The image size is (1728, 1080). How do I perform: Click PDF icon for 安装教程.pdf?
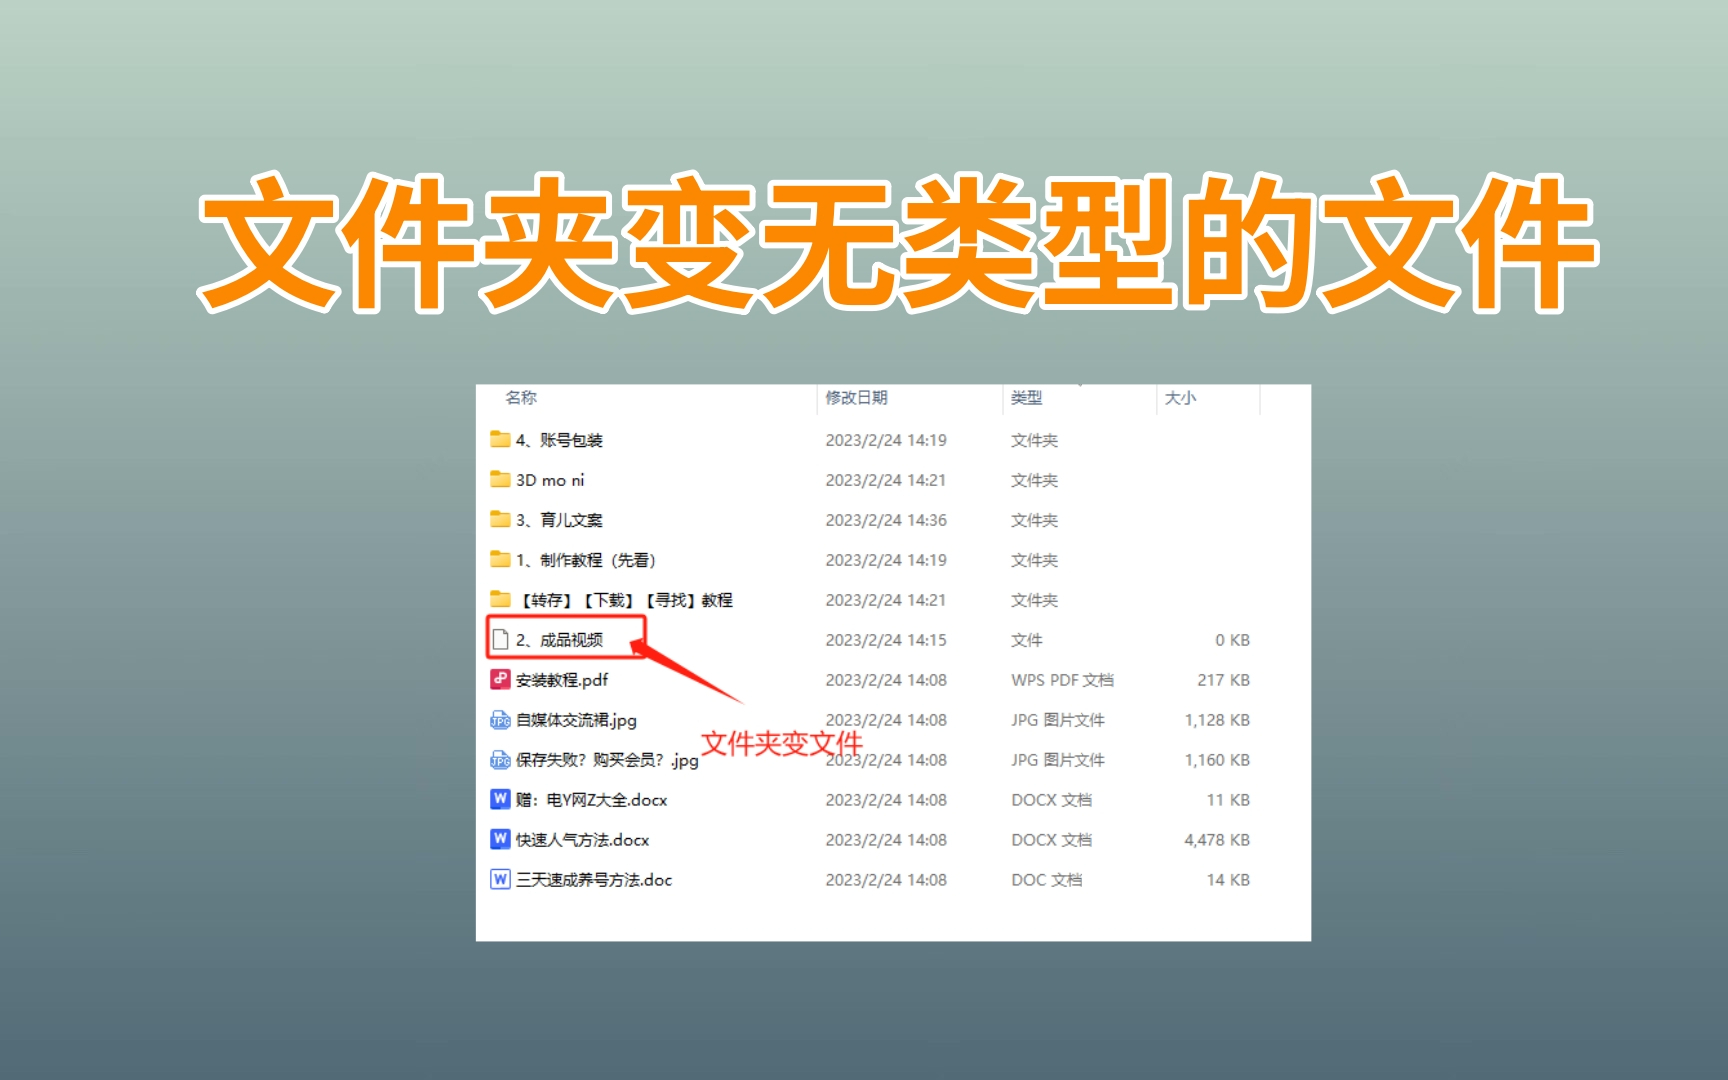click(x=500, y=679)
